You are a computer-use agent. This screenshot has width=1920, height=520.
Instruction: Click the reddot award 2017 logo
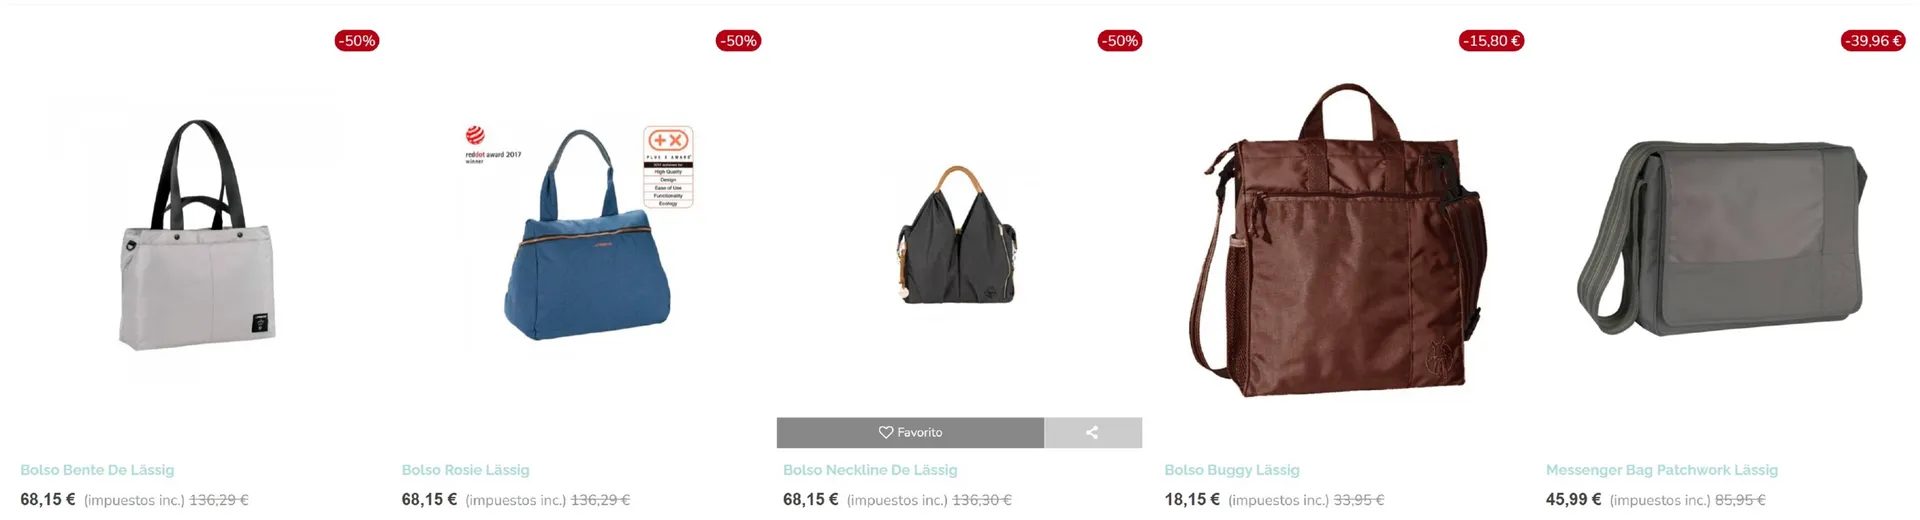[x=492, y=145]
